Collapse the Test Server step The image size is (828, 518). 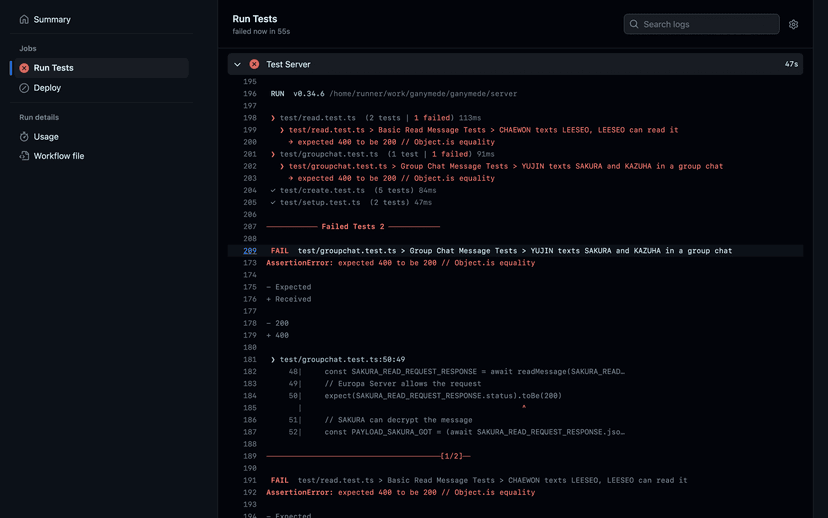click(237, 64)
